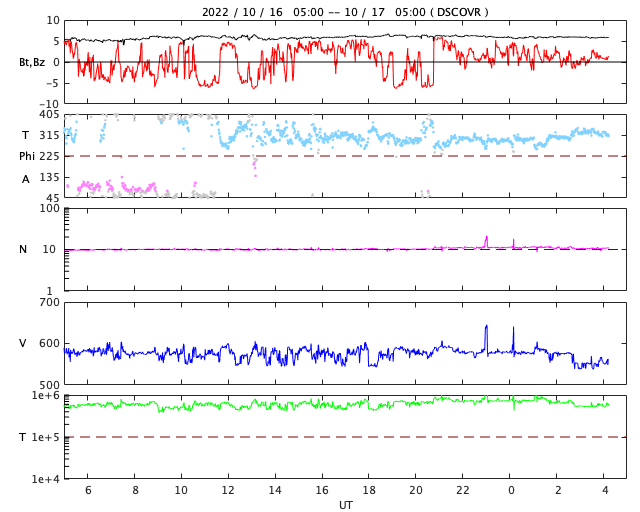
Task: Click the "-10" tick of the Bt,Bz panel
Action: click(51, 105)
